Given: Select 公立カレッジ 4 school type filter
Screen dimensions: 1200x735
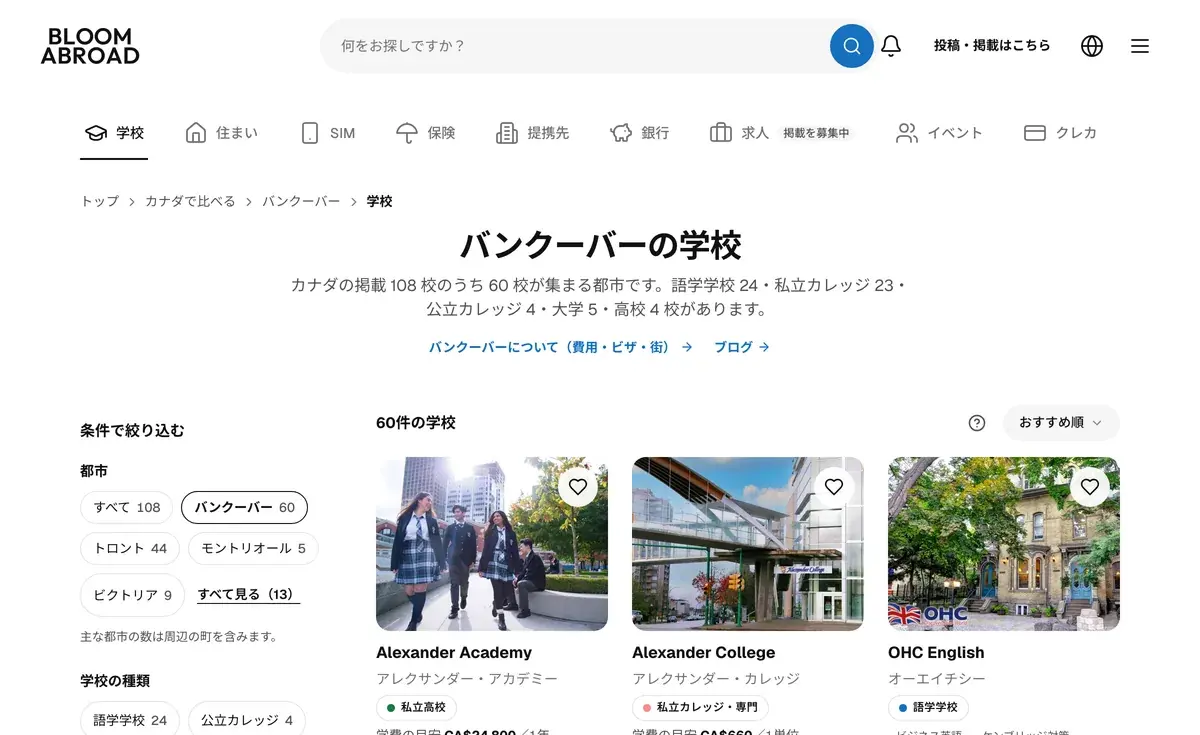Looking at the screenshot, I should click(247, 720).
